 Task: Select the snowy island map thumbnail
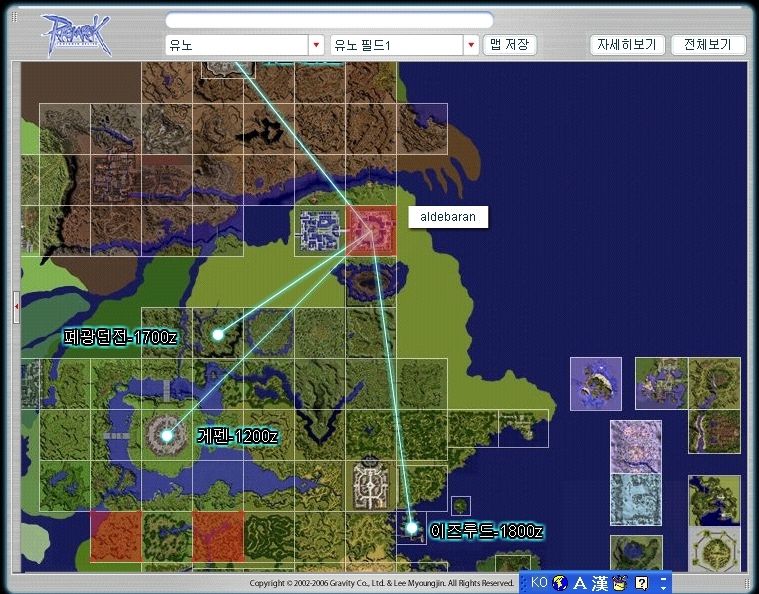(x=596, y=384)
